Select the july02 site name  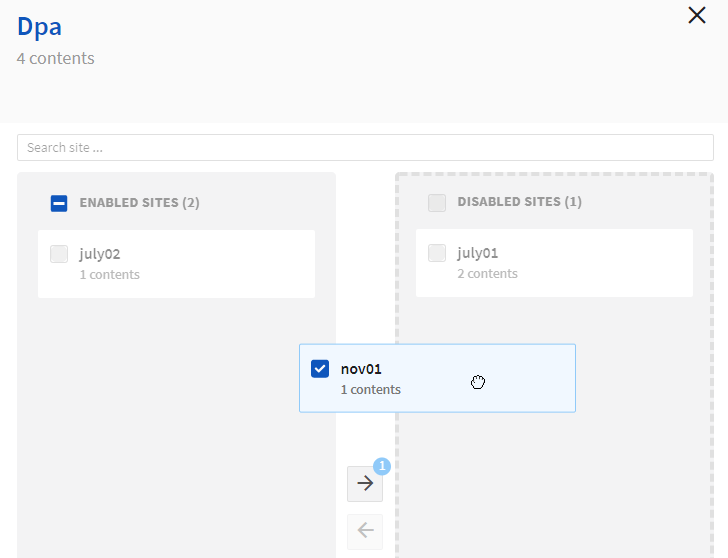pos(100,254)
